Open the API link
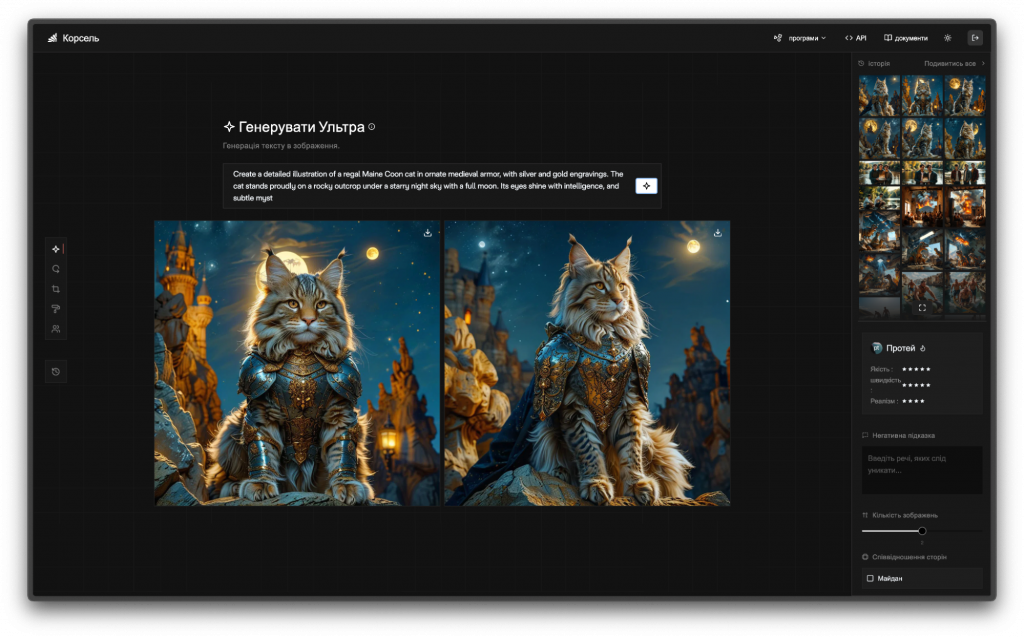Viewport: 1024px width, 638px height. click(x=856, y=38)
